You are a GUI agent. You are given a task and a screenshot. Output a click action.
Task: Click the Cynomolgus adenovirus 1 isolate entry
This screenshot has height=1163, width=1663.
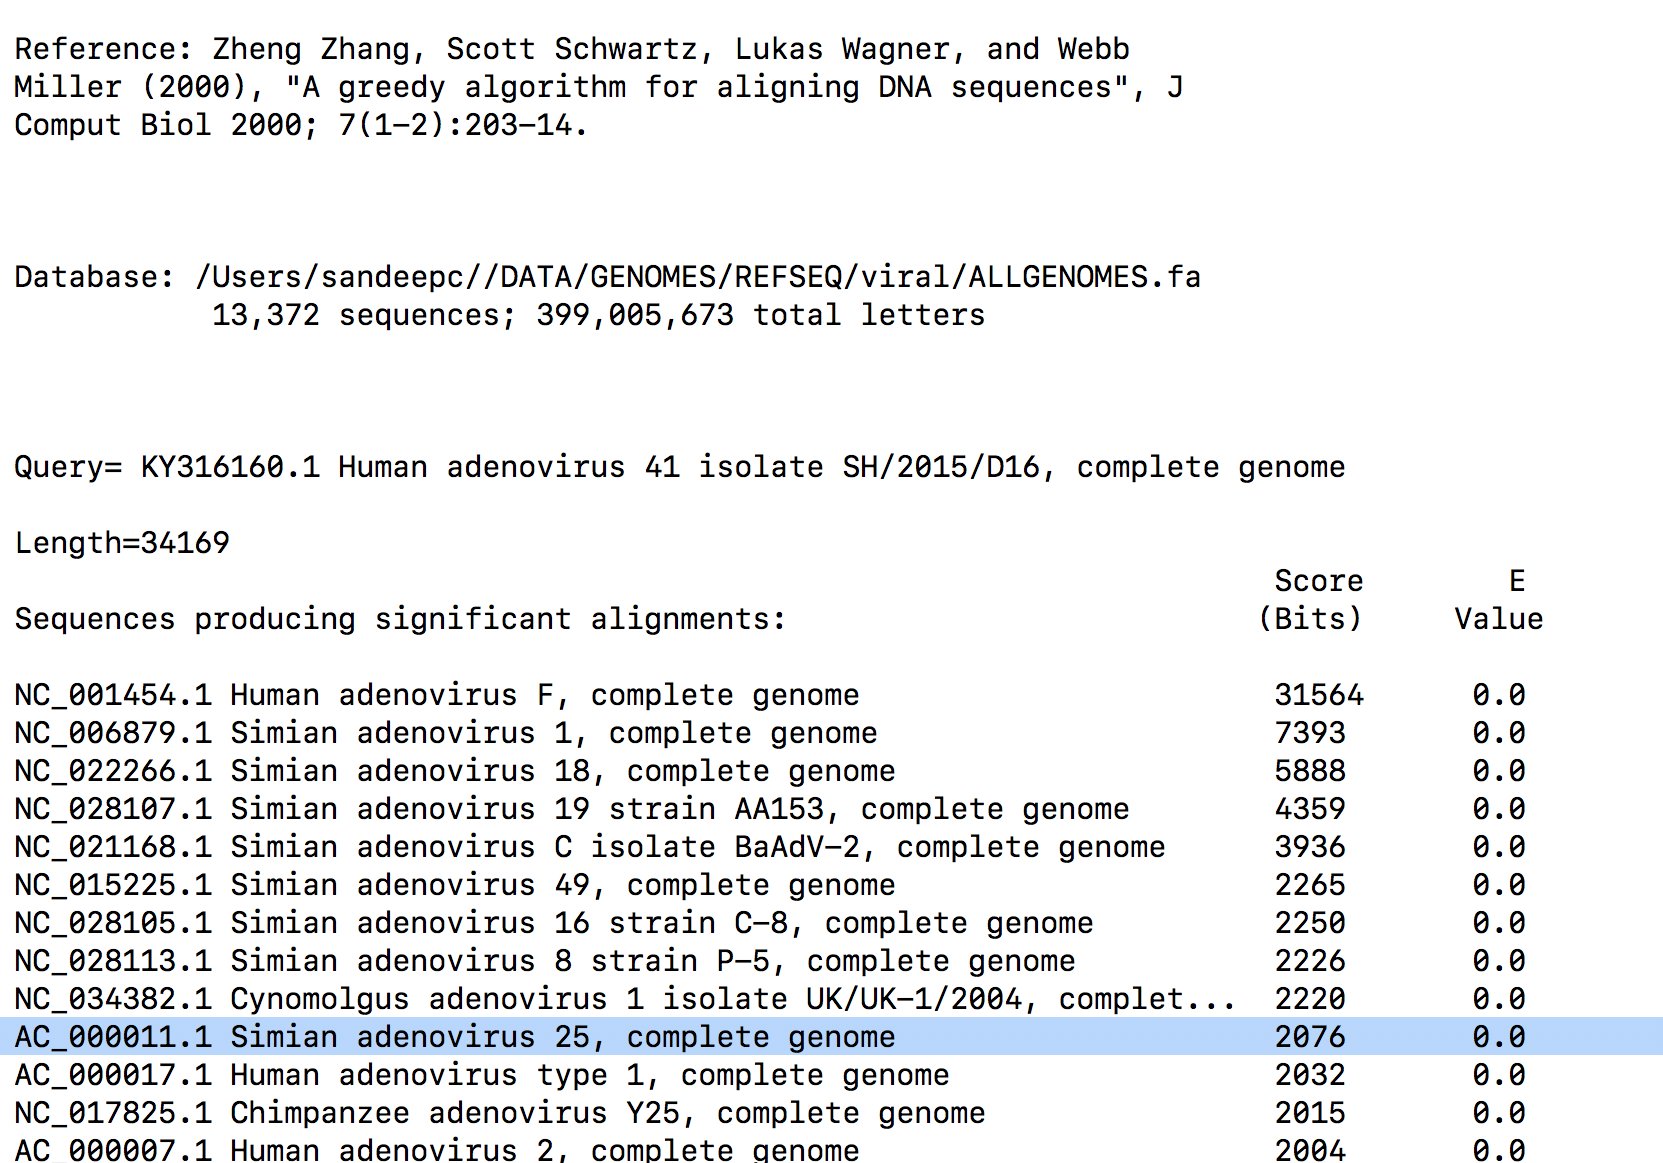click(625, 999)
